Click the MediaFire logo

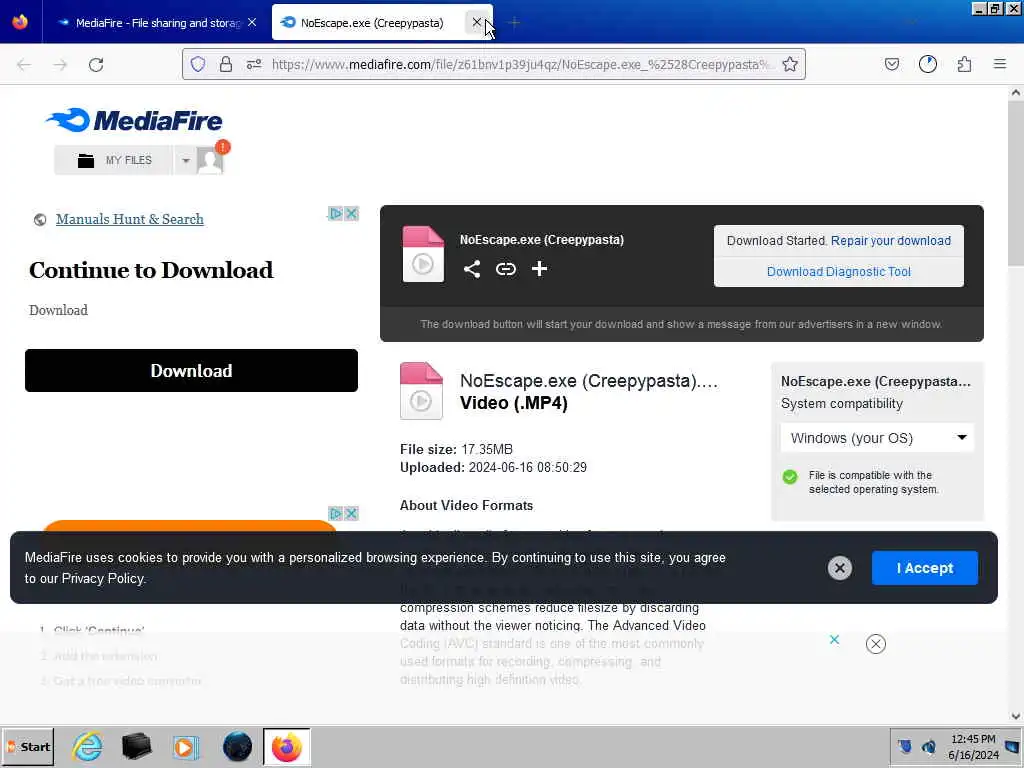(x=134, y=120)
